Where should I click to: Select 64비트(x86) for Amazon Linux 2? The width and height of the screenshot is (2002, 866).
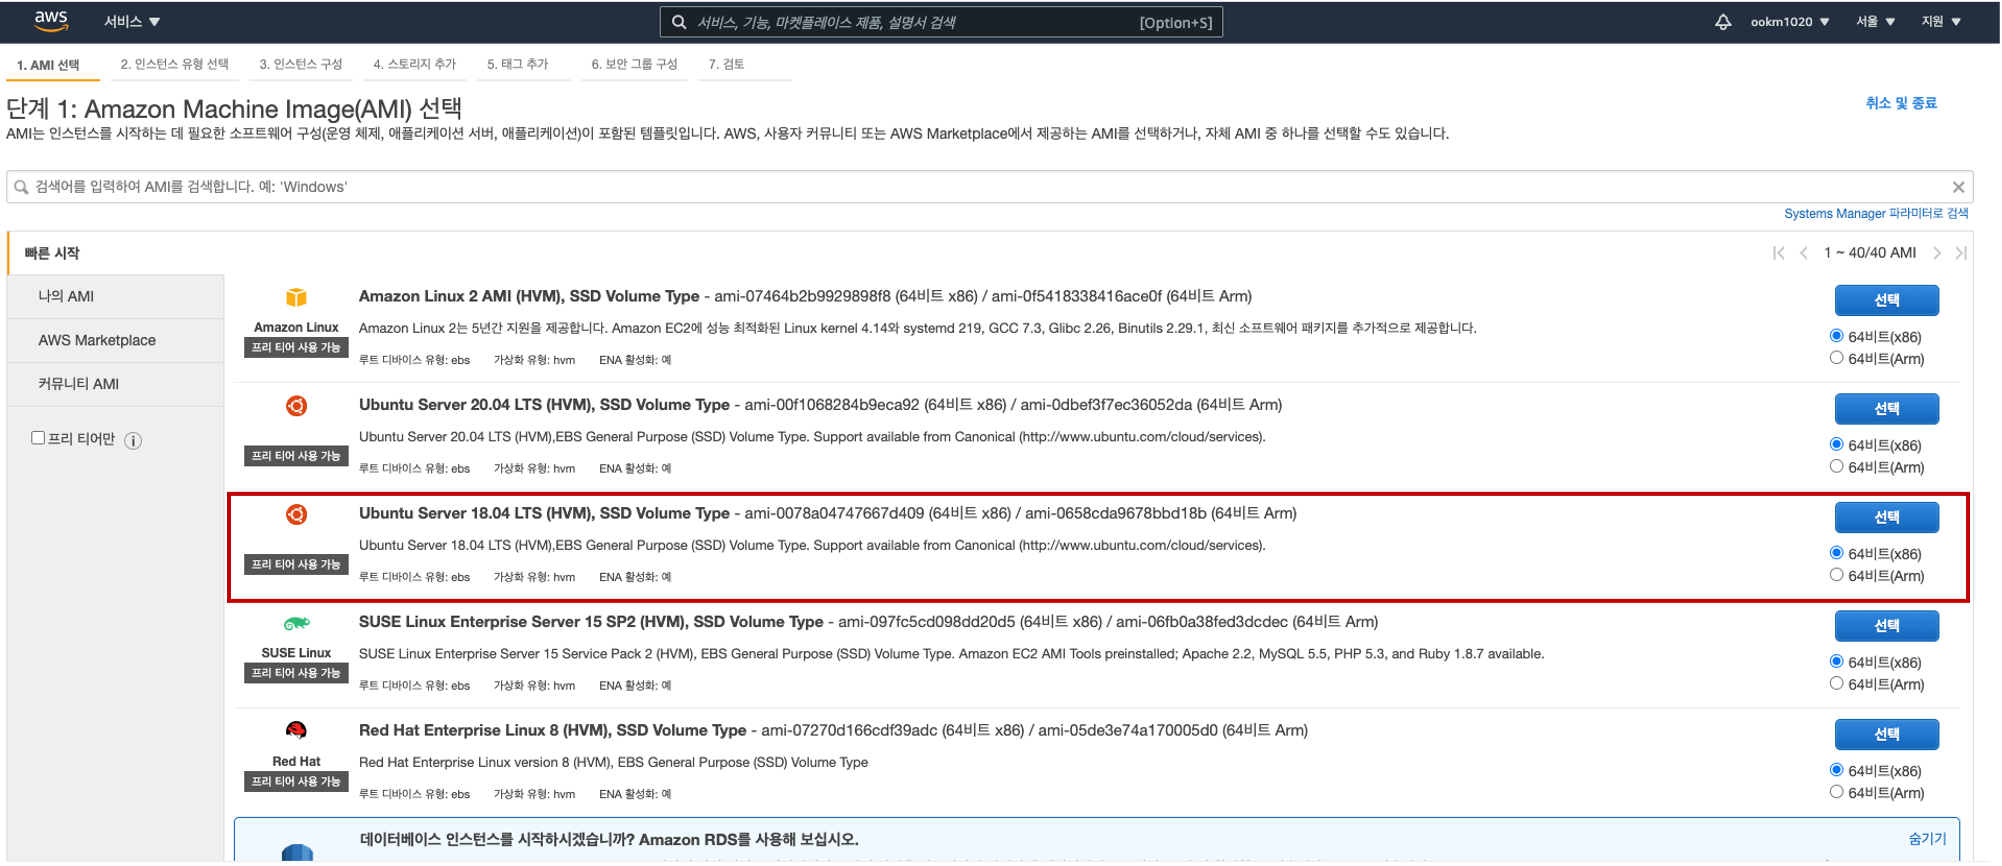point(1836,336)
